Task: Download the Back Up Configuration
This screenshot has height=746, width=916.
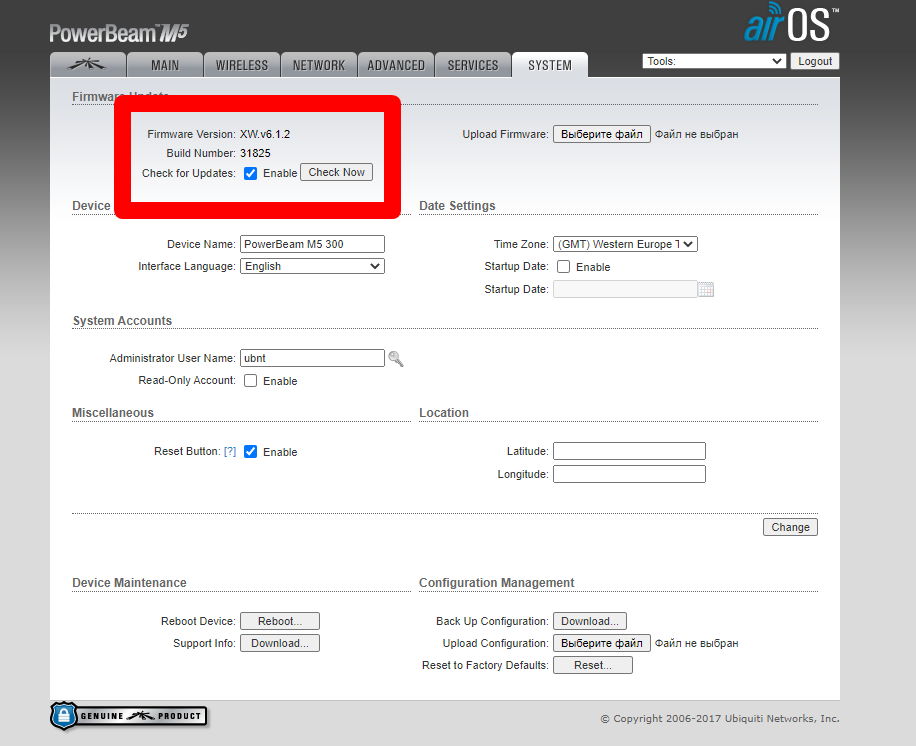Action: (590, 621)
